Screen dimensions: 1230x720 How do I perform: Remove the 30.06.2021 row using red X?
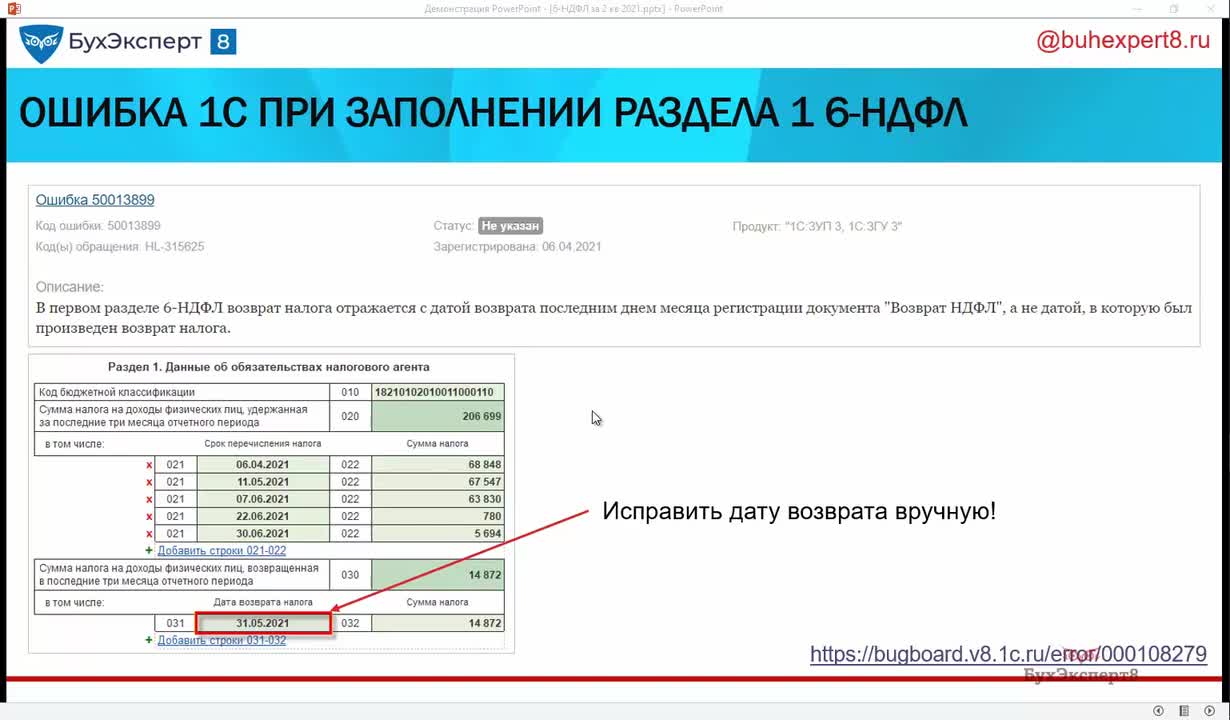click(x=150, y=534)
